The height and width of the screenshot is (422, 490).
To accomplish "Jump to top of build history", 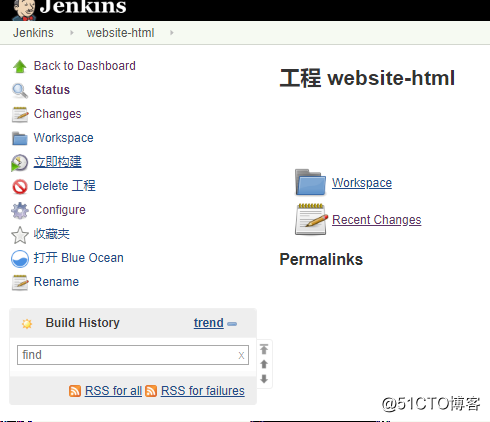I will [x=264, y=349].
